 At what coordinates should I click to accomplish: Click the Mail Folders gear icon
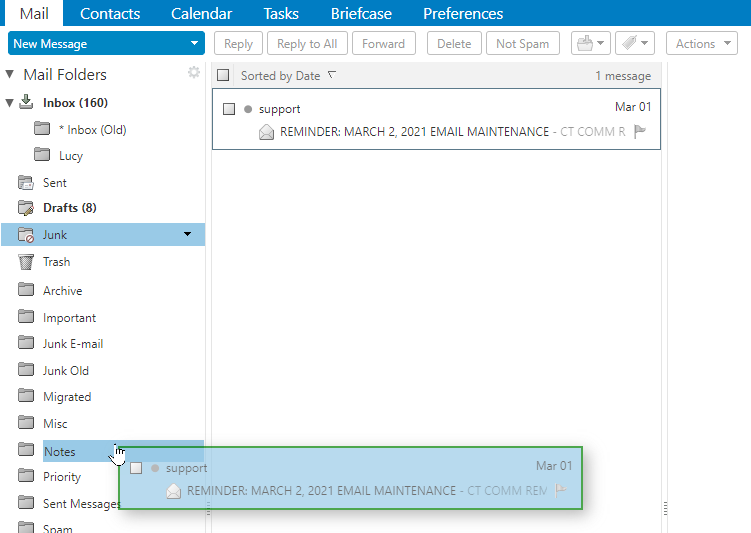194,73
